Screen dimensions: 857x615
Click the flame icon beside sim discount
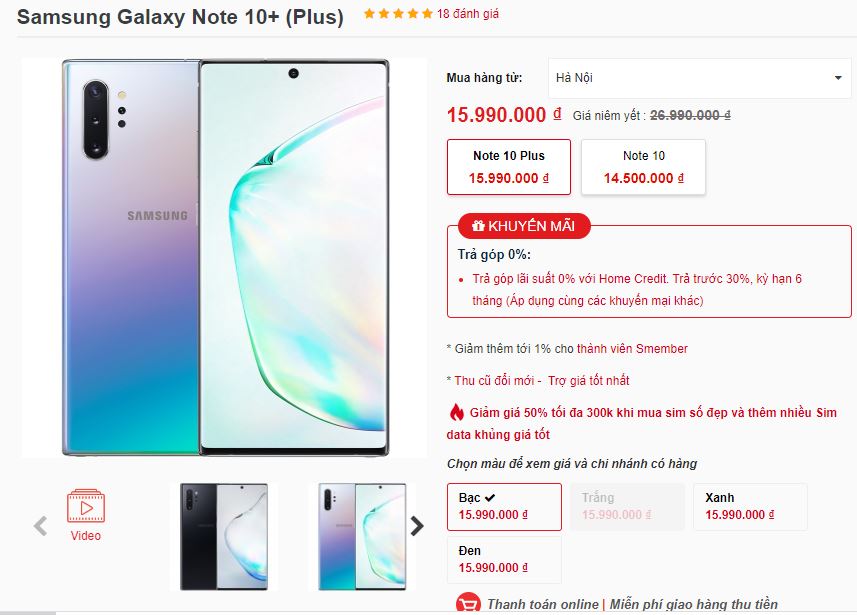coord(456,413)
